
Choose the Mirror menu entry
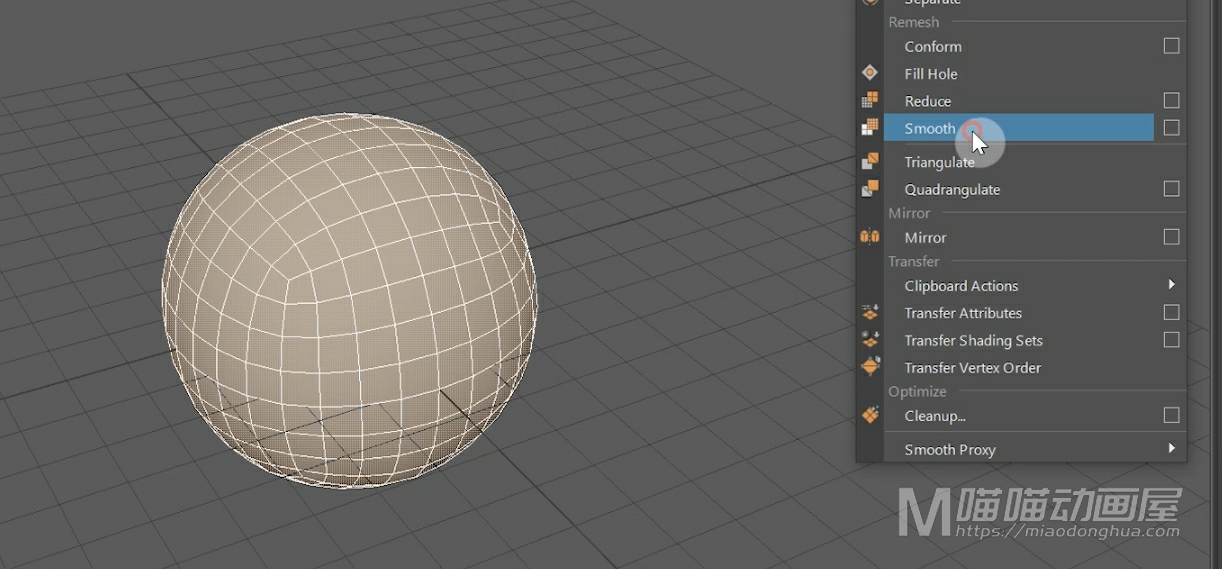coord(925,237)
